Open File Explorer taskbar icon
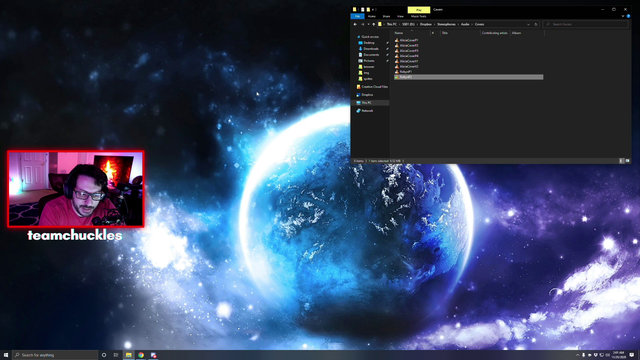640x360 pixels. point(129,355)
